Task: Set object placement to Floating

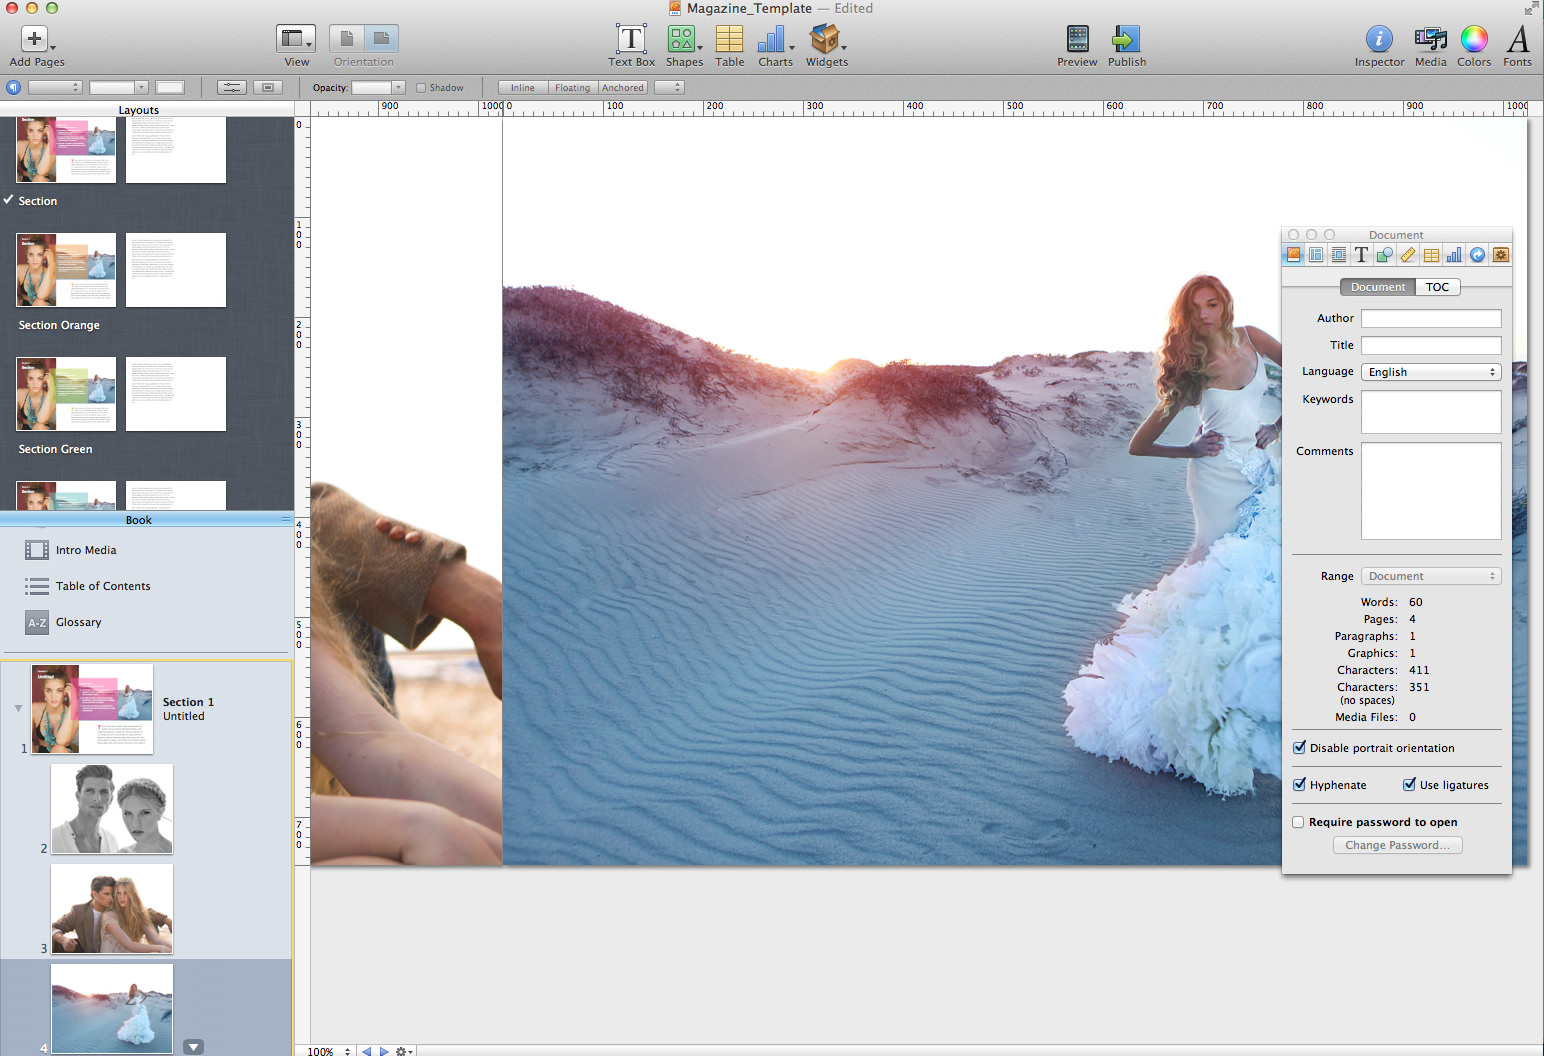Action: coord(573,88)
